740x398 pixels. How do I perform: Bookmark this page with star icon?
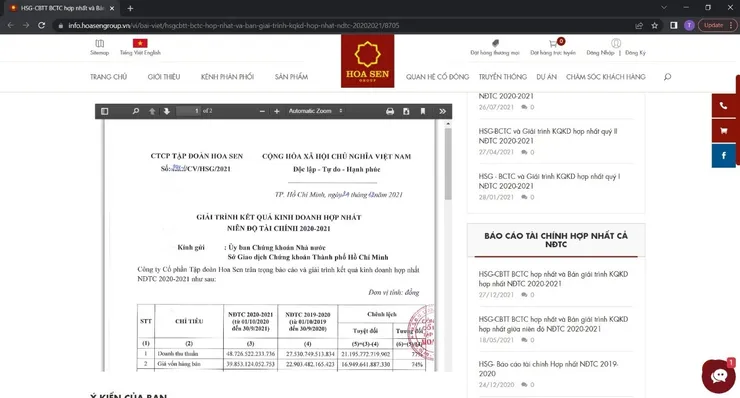(655, 25)
